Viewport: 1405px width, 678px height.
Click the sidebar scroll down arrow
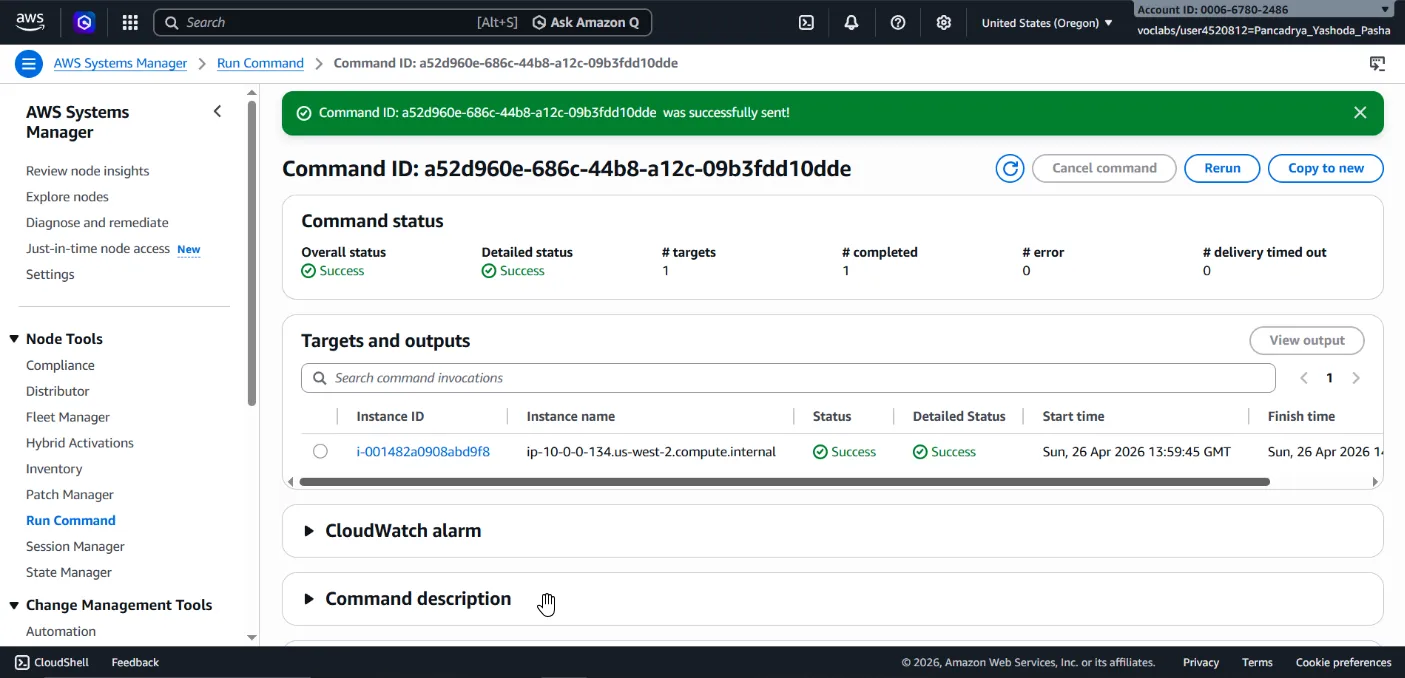[252, 637]
